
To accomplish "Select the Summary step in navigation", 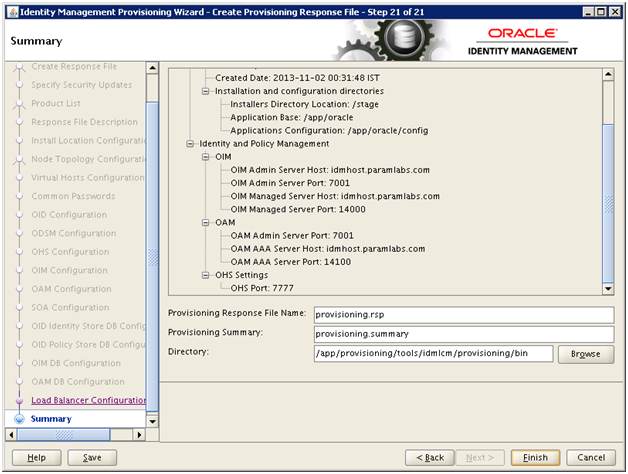I will click(51, 419).
